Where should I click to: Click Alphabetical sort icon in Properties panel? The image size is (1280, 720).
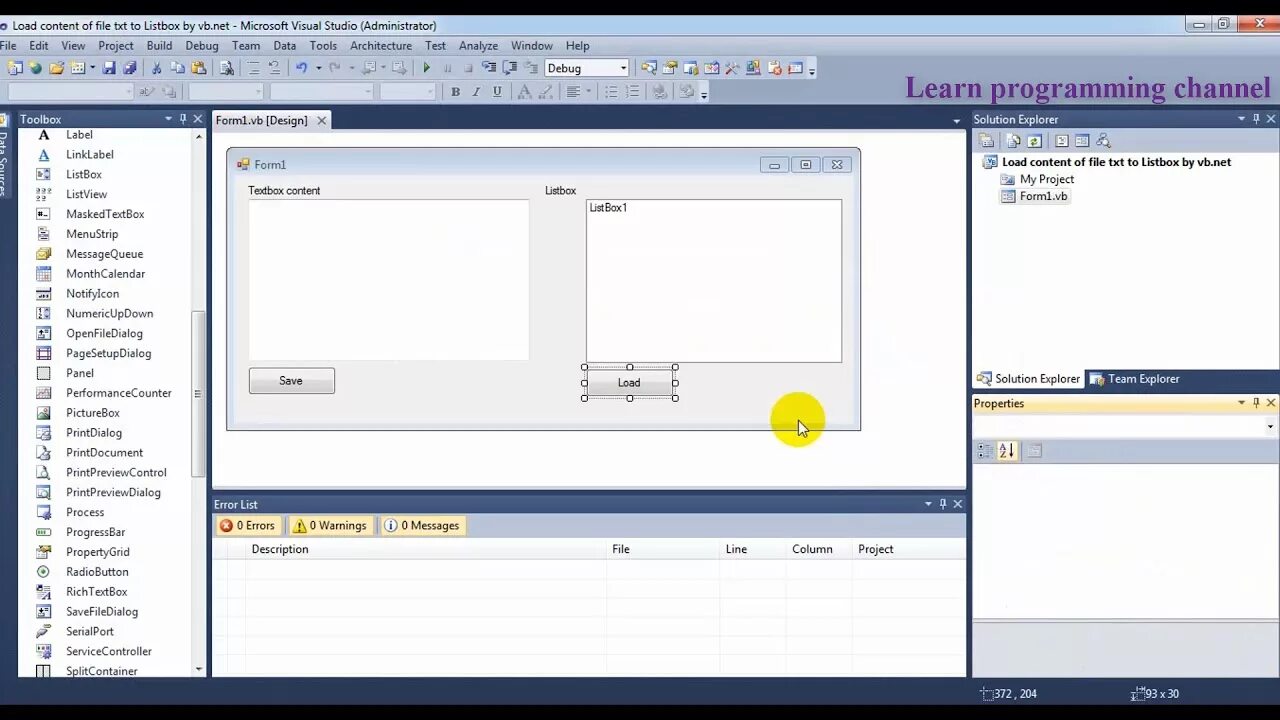tap(1007, 451)
